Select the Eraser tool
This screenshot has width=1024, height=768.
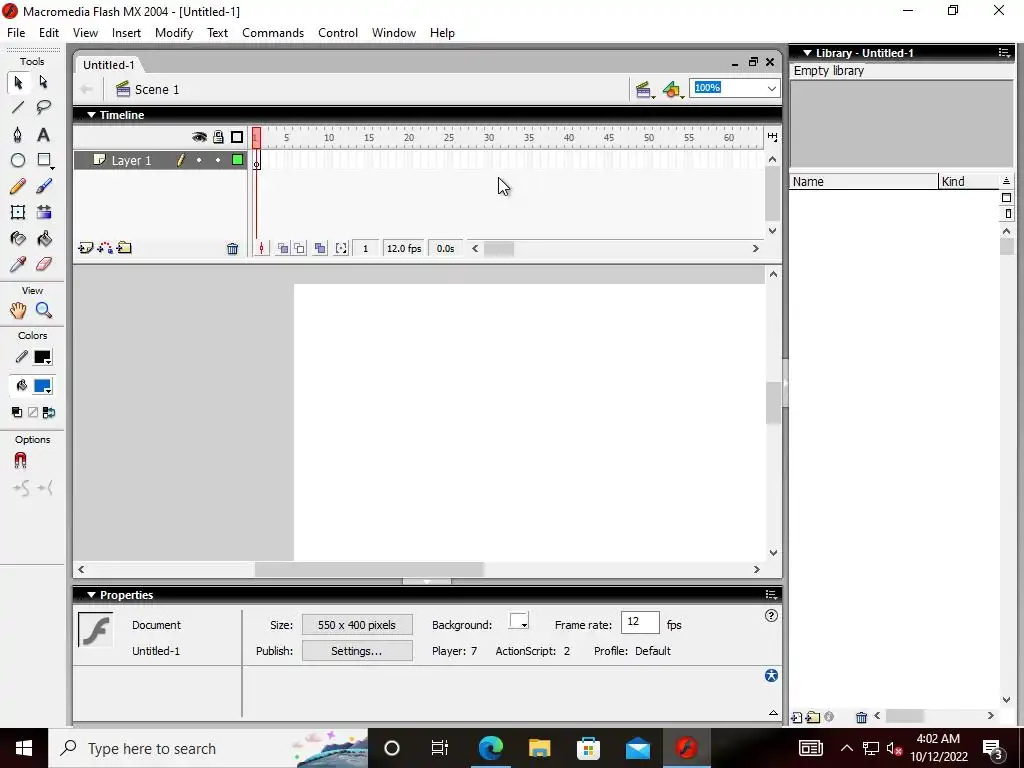coord(43,264)
